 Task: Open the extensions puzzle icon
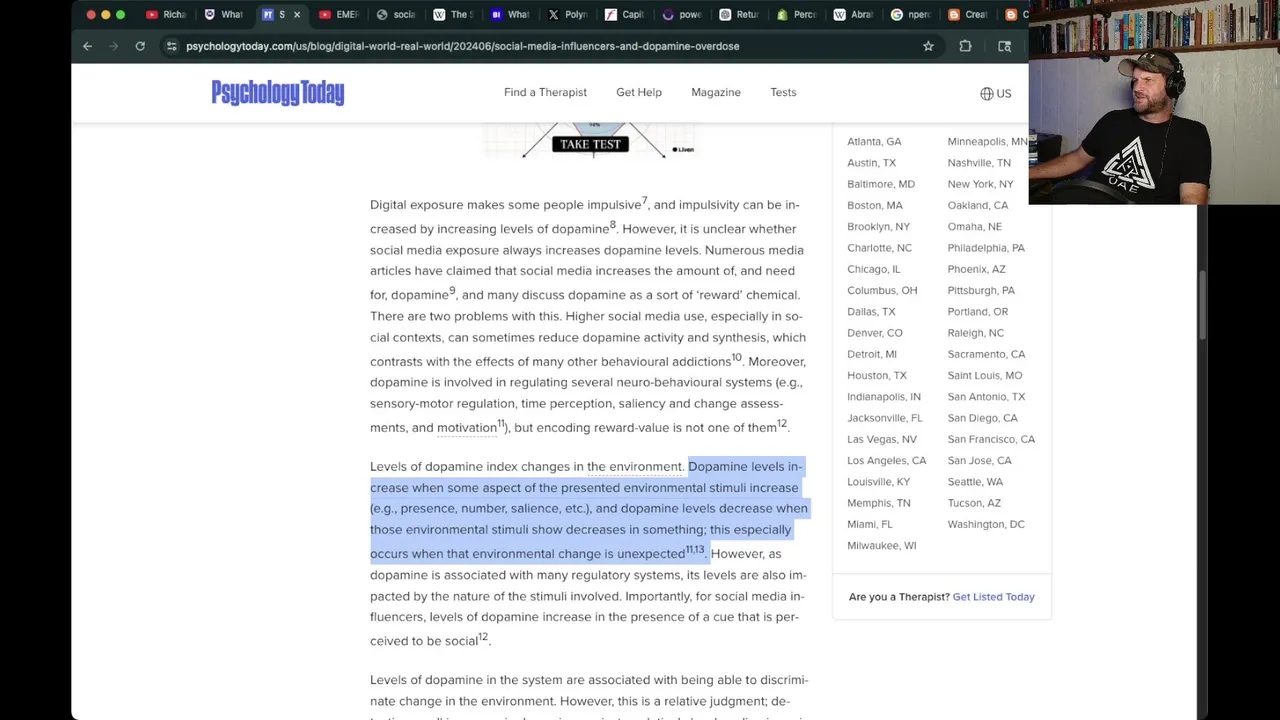click(965, 46)
